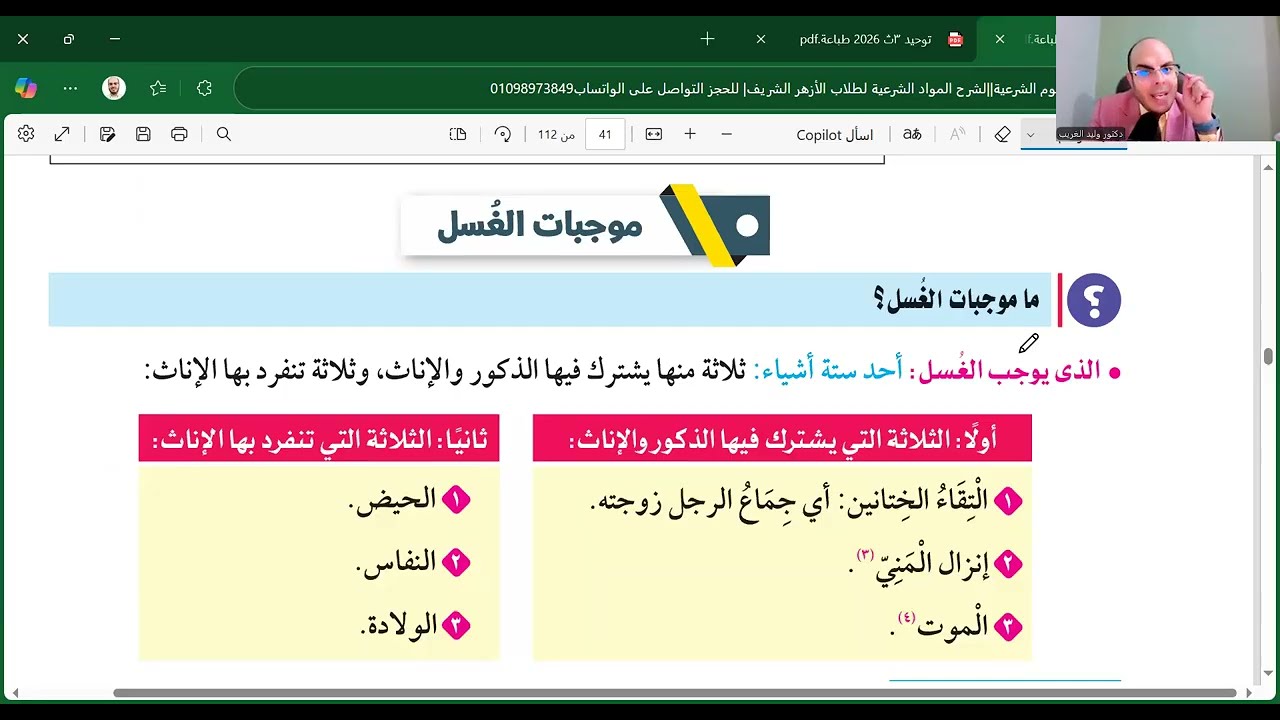The height and width of the screenshot is (720, 1280).
Task: Select the Eraser tool
Action: coord(1002,134)
